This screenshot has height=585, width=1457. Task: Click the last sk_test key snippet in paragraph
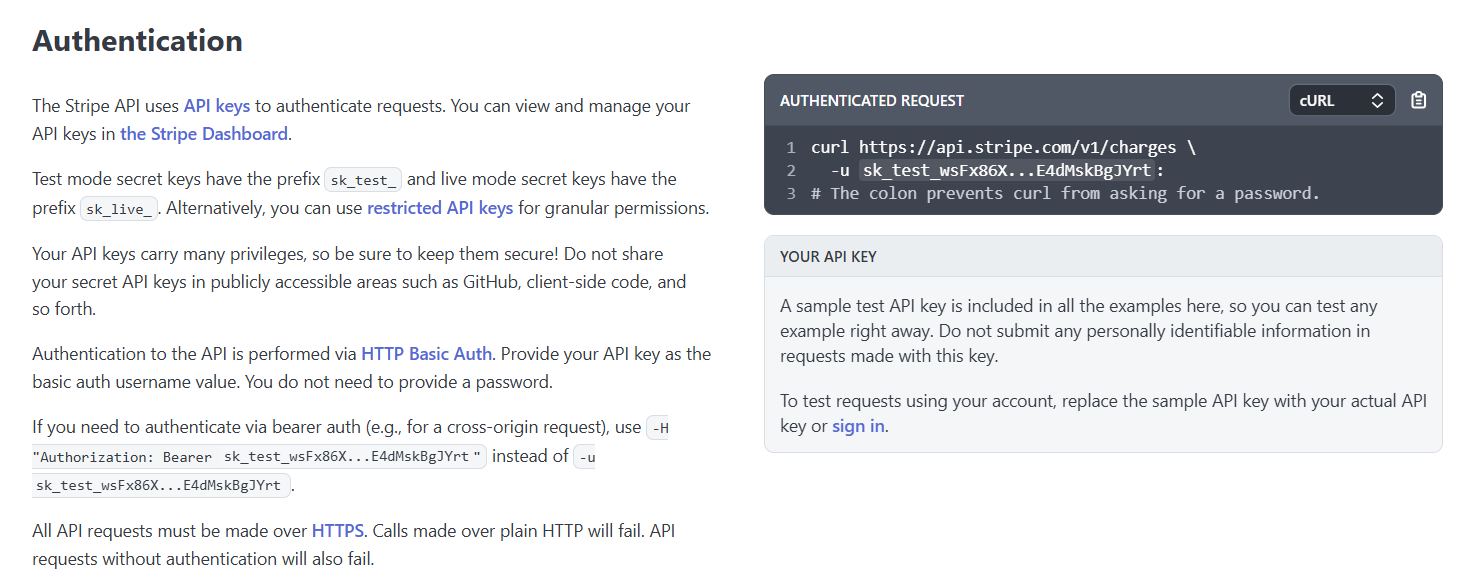[162, 486]
